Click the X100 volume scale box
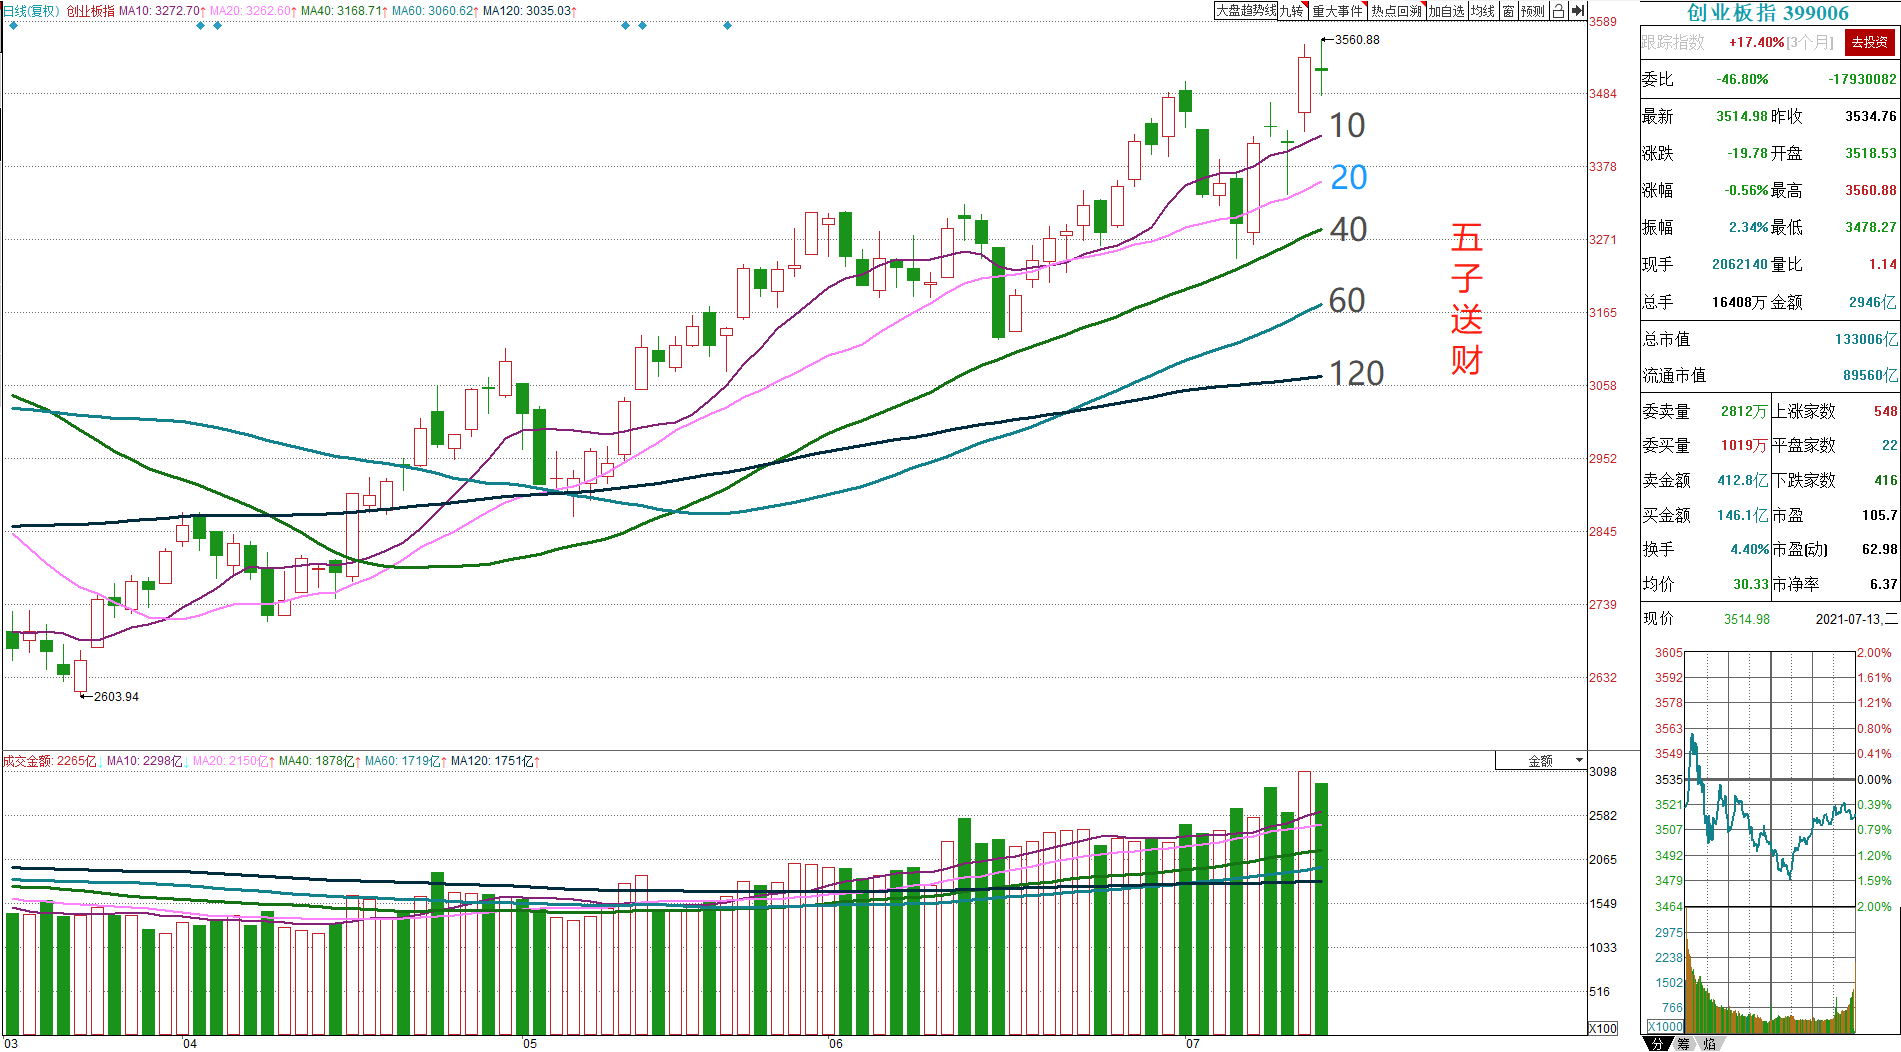The height and width of the screenshot is (1052, 1901). coord(1603,1028)
